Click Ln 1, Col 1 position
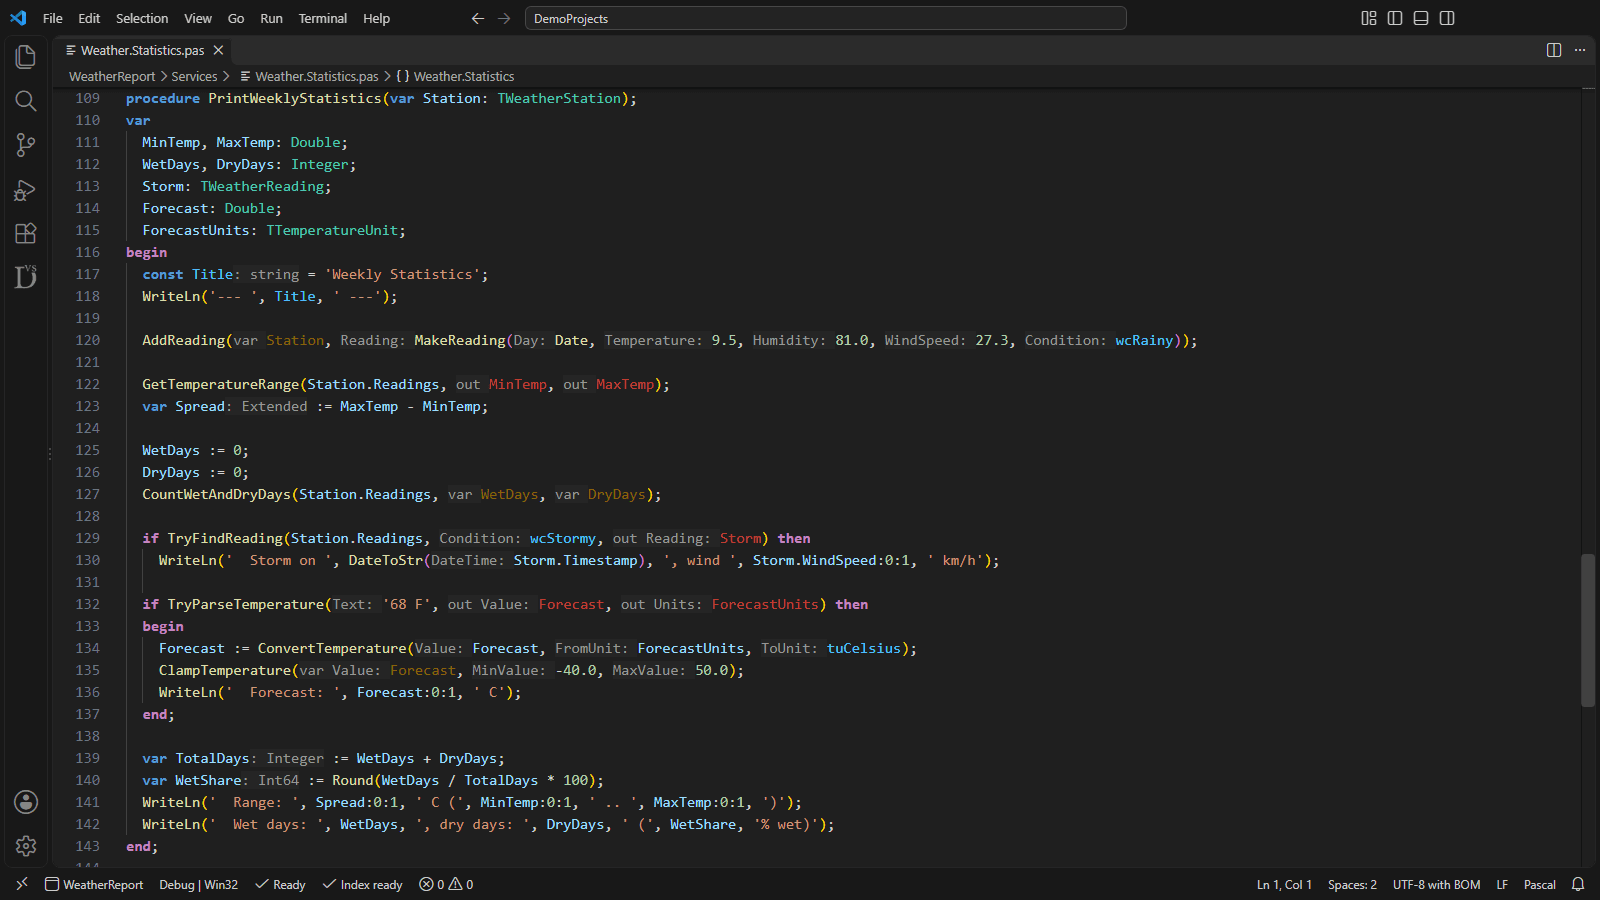1600x900 pixels. pyautogui.click(x=1284, y=884)
